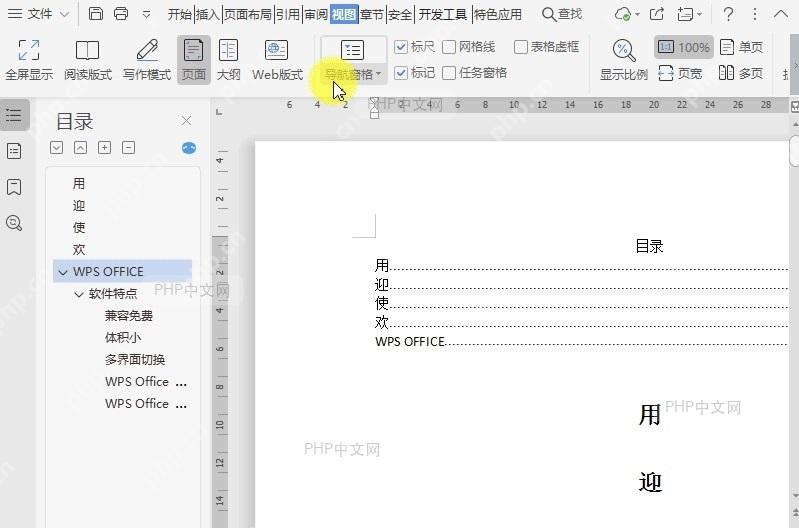Switch to the 开始 ribbon tab
Image resolution: width=799 pixels, height=528 pixels.
[180, 14]
